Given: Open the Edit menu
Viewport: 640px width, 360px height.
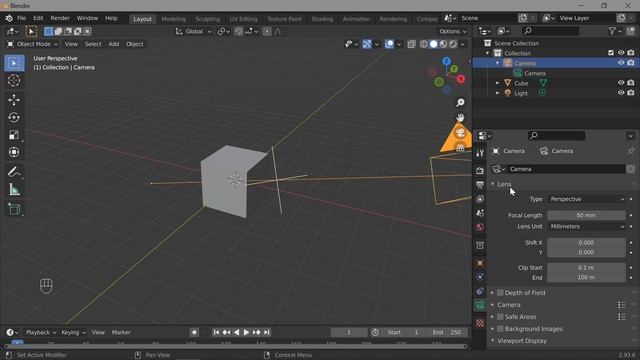Looking at the screenshot, I should [x=38, y=18].
